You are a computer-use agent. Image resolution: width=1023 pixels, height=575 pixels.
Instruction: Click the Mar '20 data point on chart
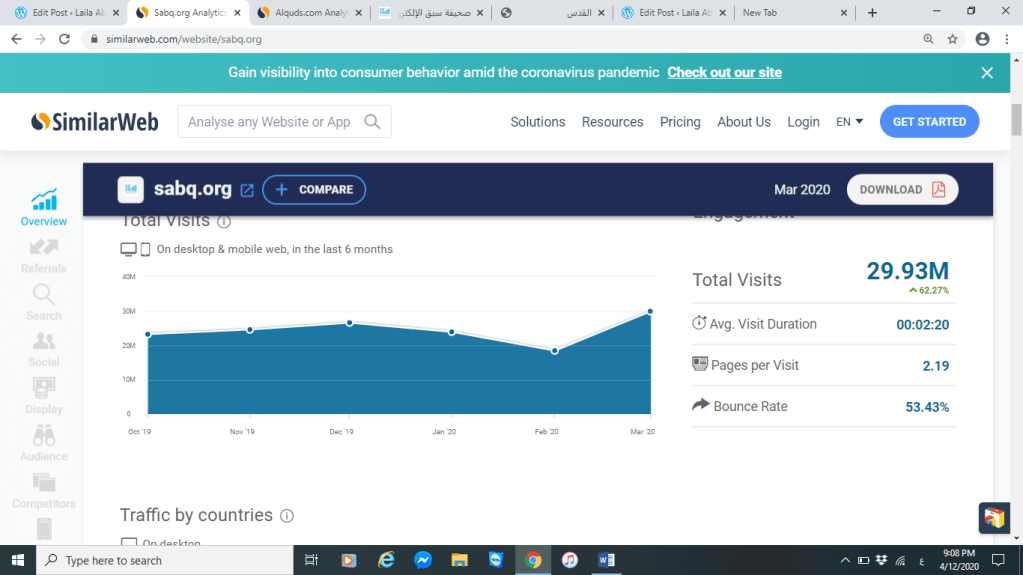coord(650,312)
